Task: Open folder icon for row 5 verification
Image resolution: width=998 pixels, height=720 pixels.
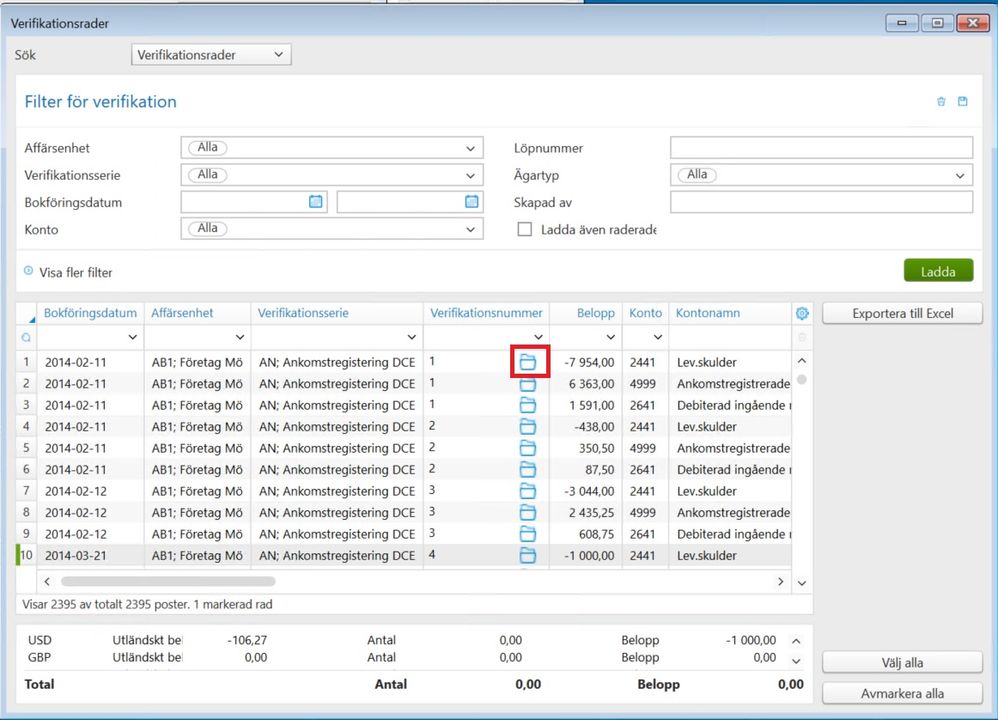Action: click(528, 448)
